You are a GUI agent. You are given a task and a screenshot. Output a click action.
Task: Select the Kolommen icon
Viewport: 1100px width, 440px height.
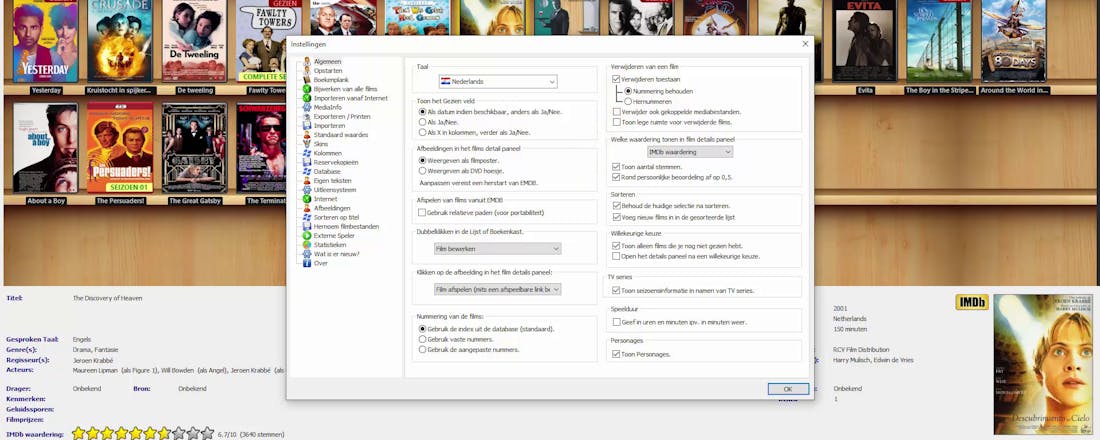point(307,153)
